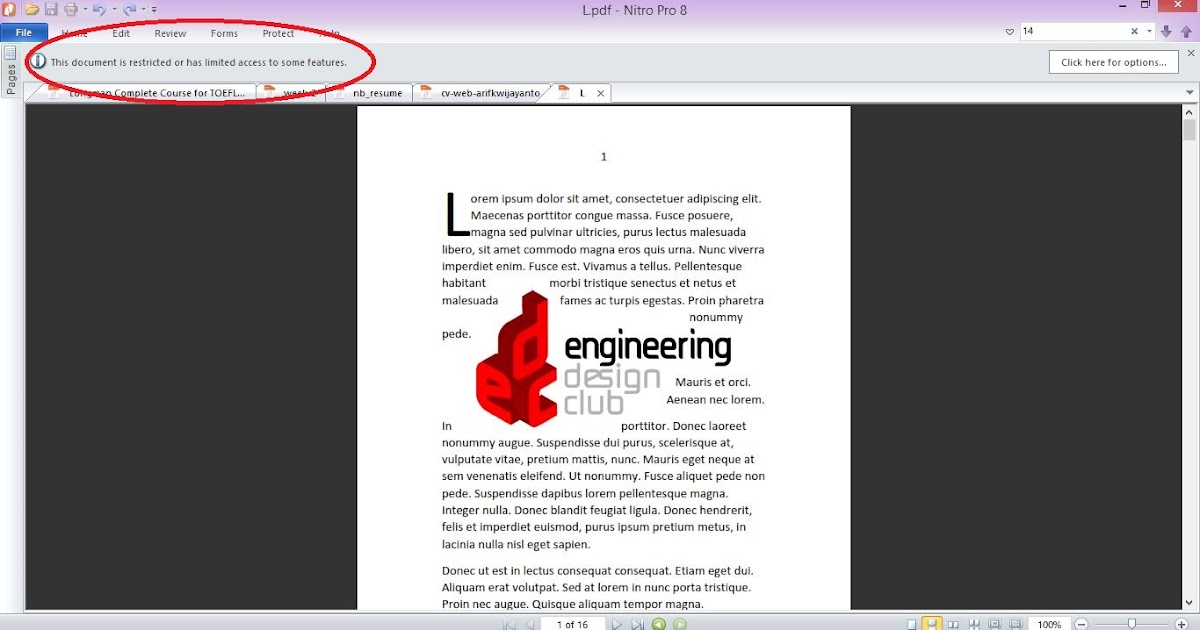Image resolution: width=1200 pixels, height=630 pixels.
Task: Find next result with the down arrow
Action: 1166,31
